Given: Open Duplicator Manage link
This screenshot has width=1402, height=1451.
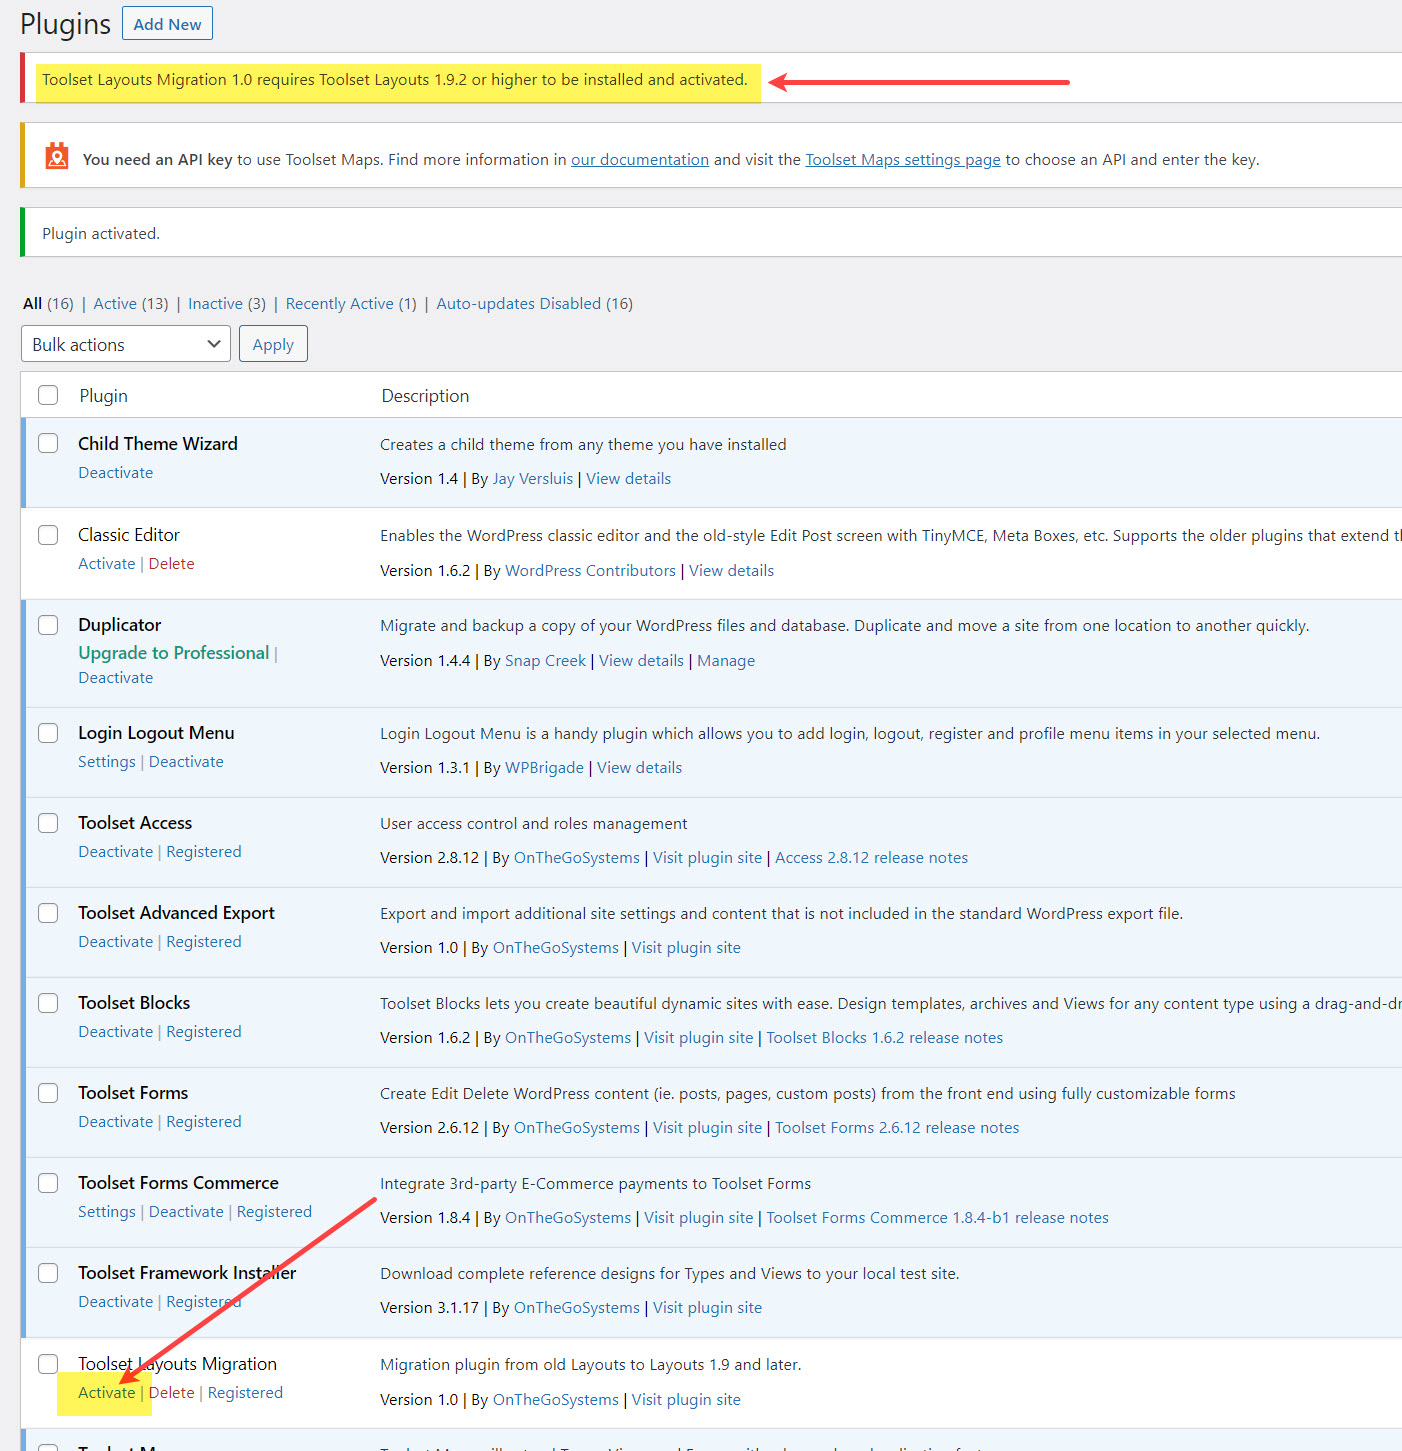Looking at the screenshot, I should point(726,661).
